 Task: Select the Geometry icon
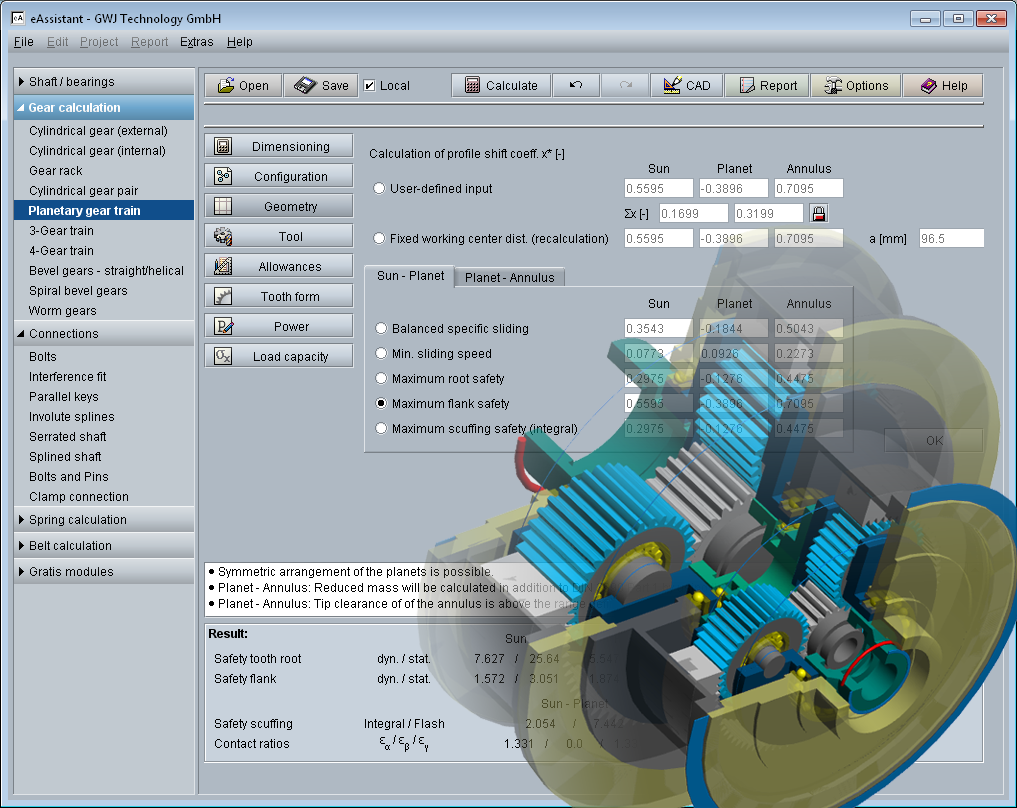tap(278, 205)
